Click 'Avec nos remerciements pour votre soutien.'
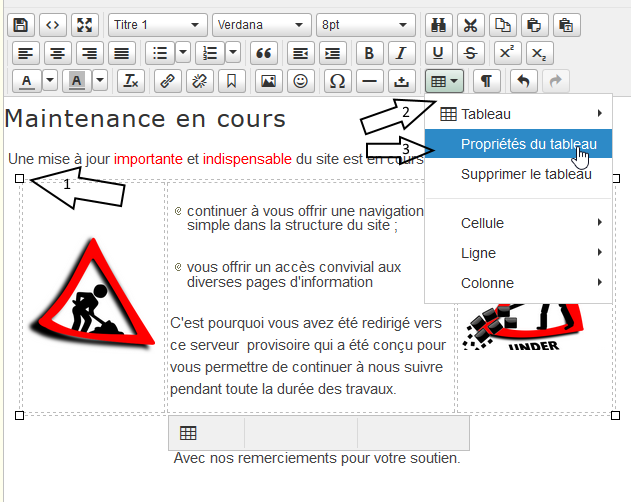Viewport: 631px width, 502px height. pos(317,458)
